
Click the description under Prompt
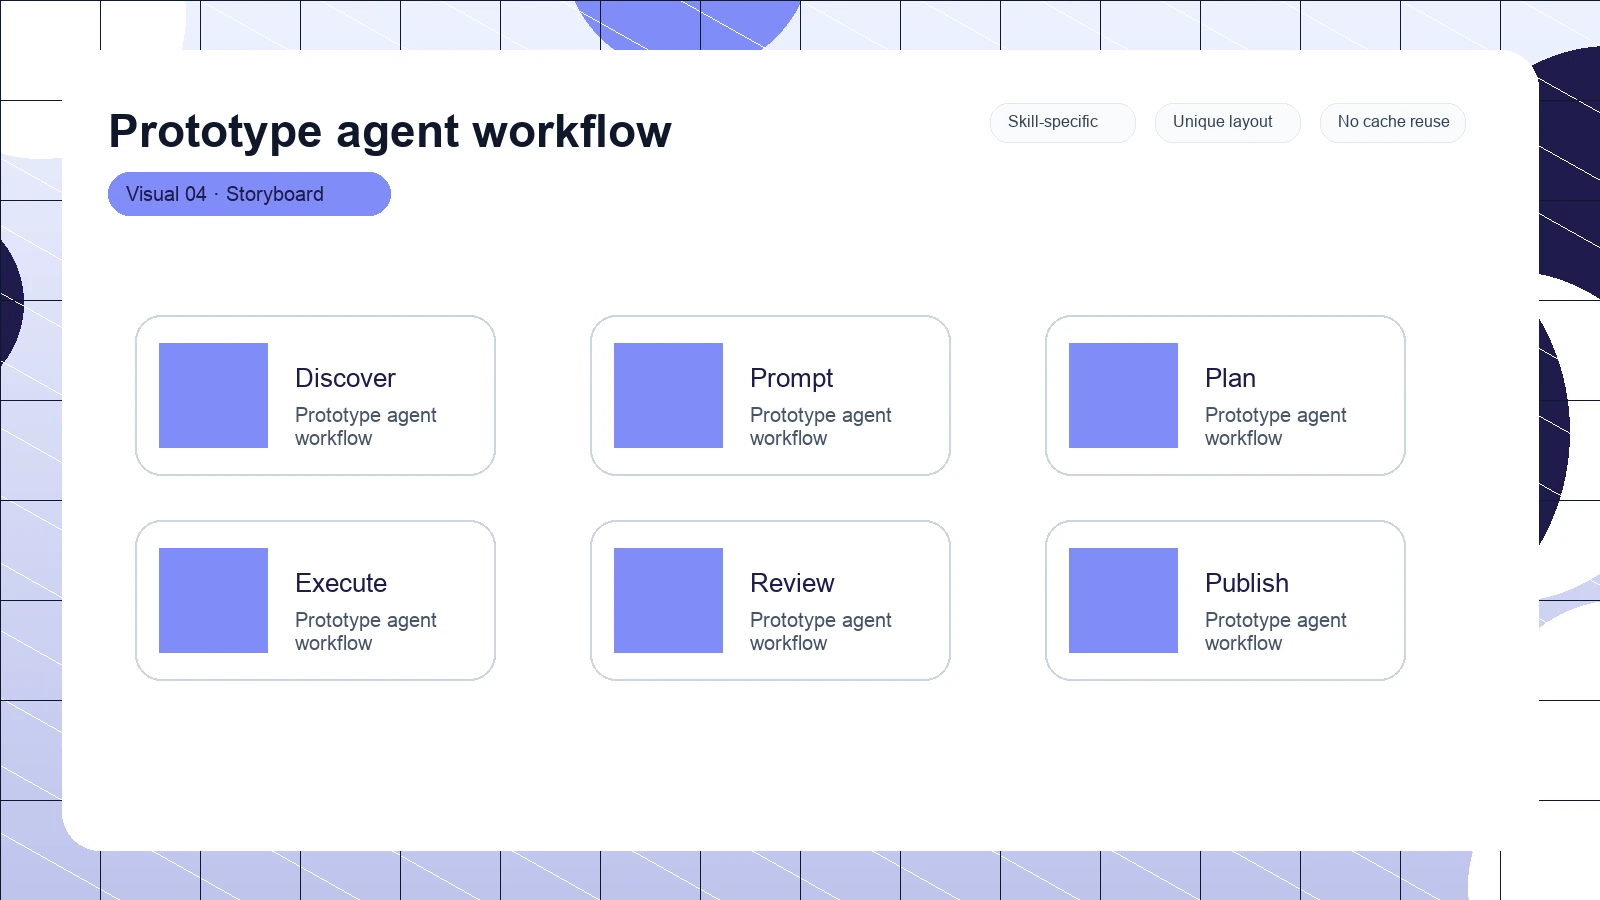tap(821, 426)
